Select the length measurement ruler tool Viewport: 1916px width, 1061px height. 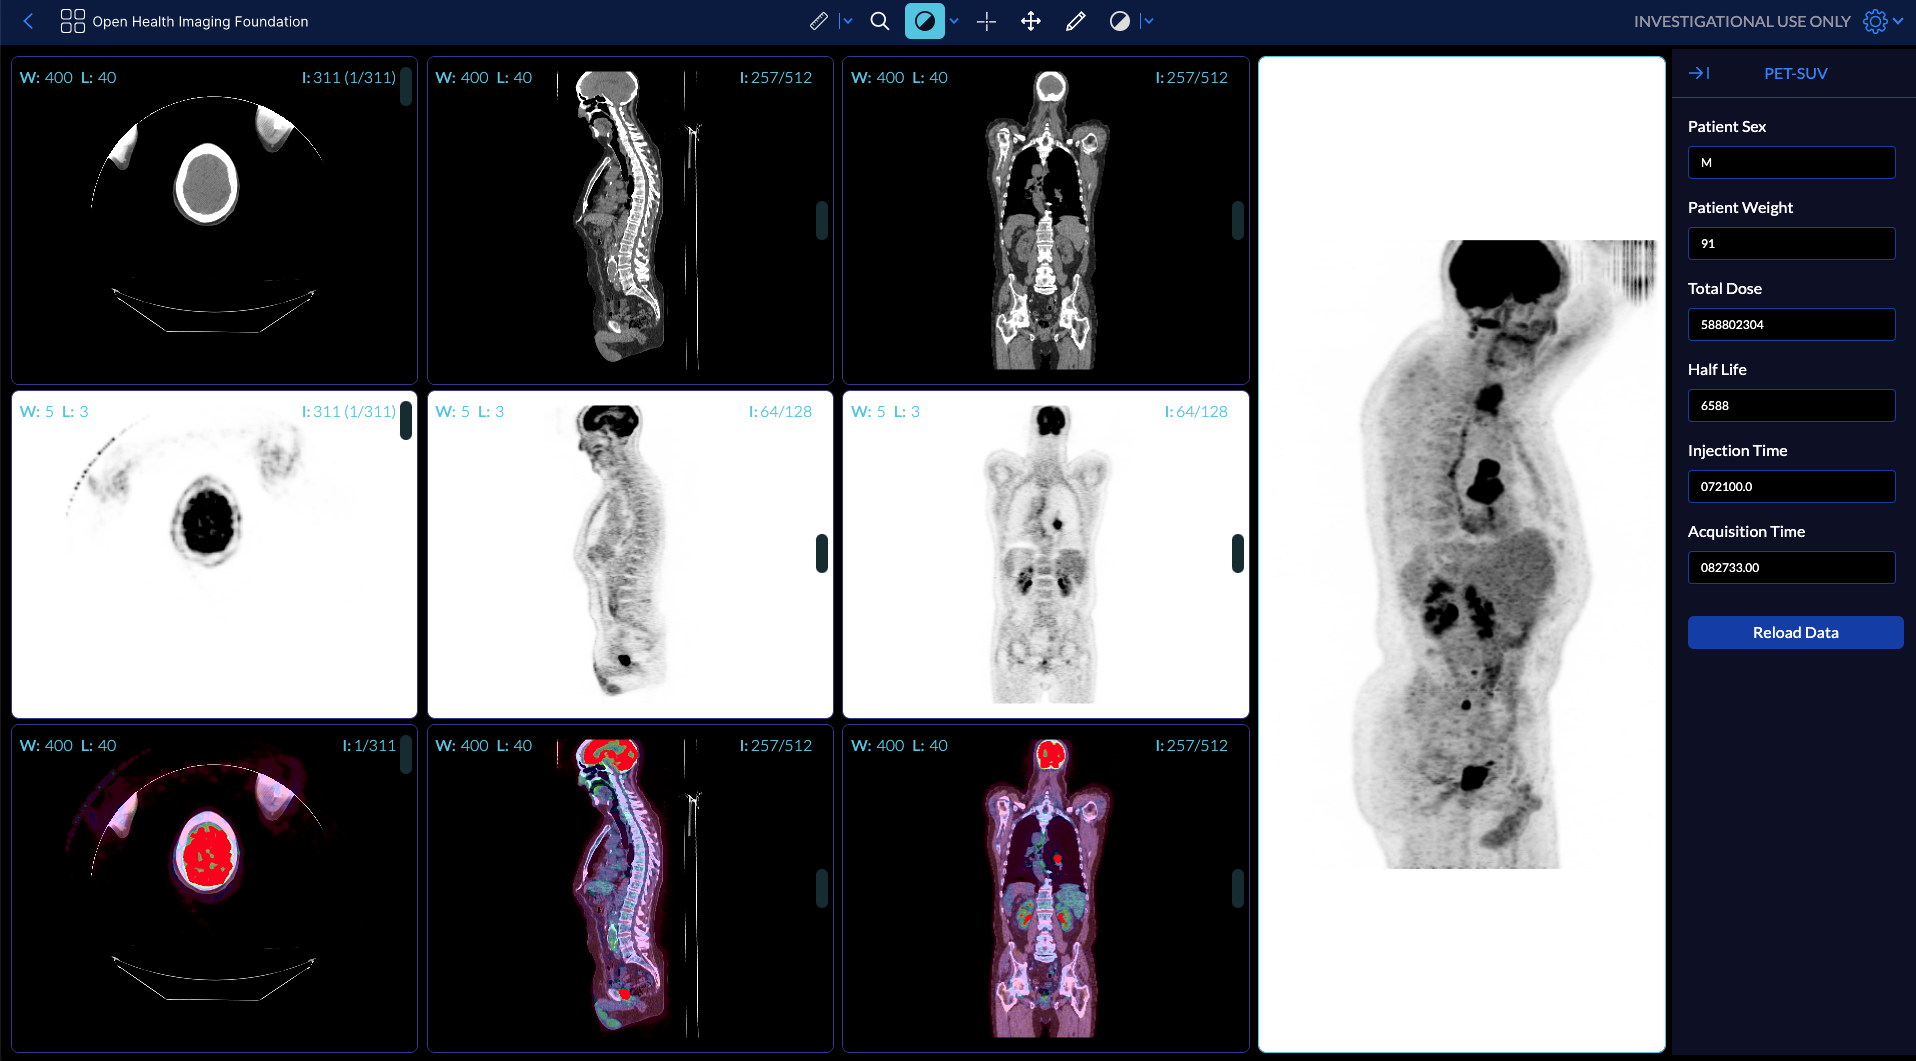[818, 21]
